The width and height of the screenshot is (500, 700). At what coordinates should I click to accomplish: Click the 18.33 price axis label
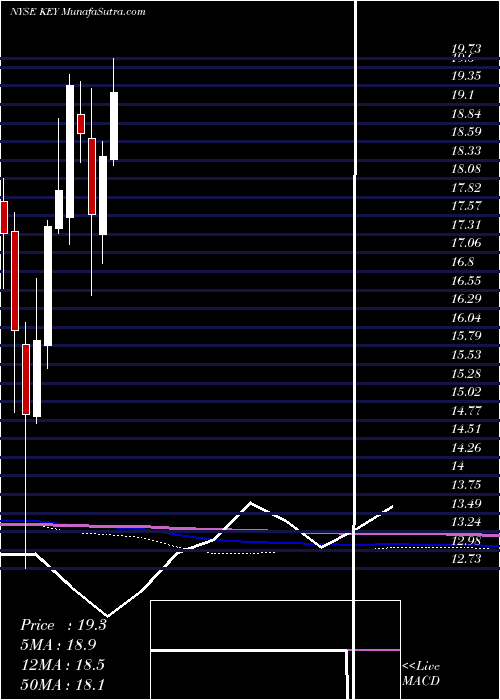pyautogui.click(x=466, y=151)
